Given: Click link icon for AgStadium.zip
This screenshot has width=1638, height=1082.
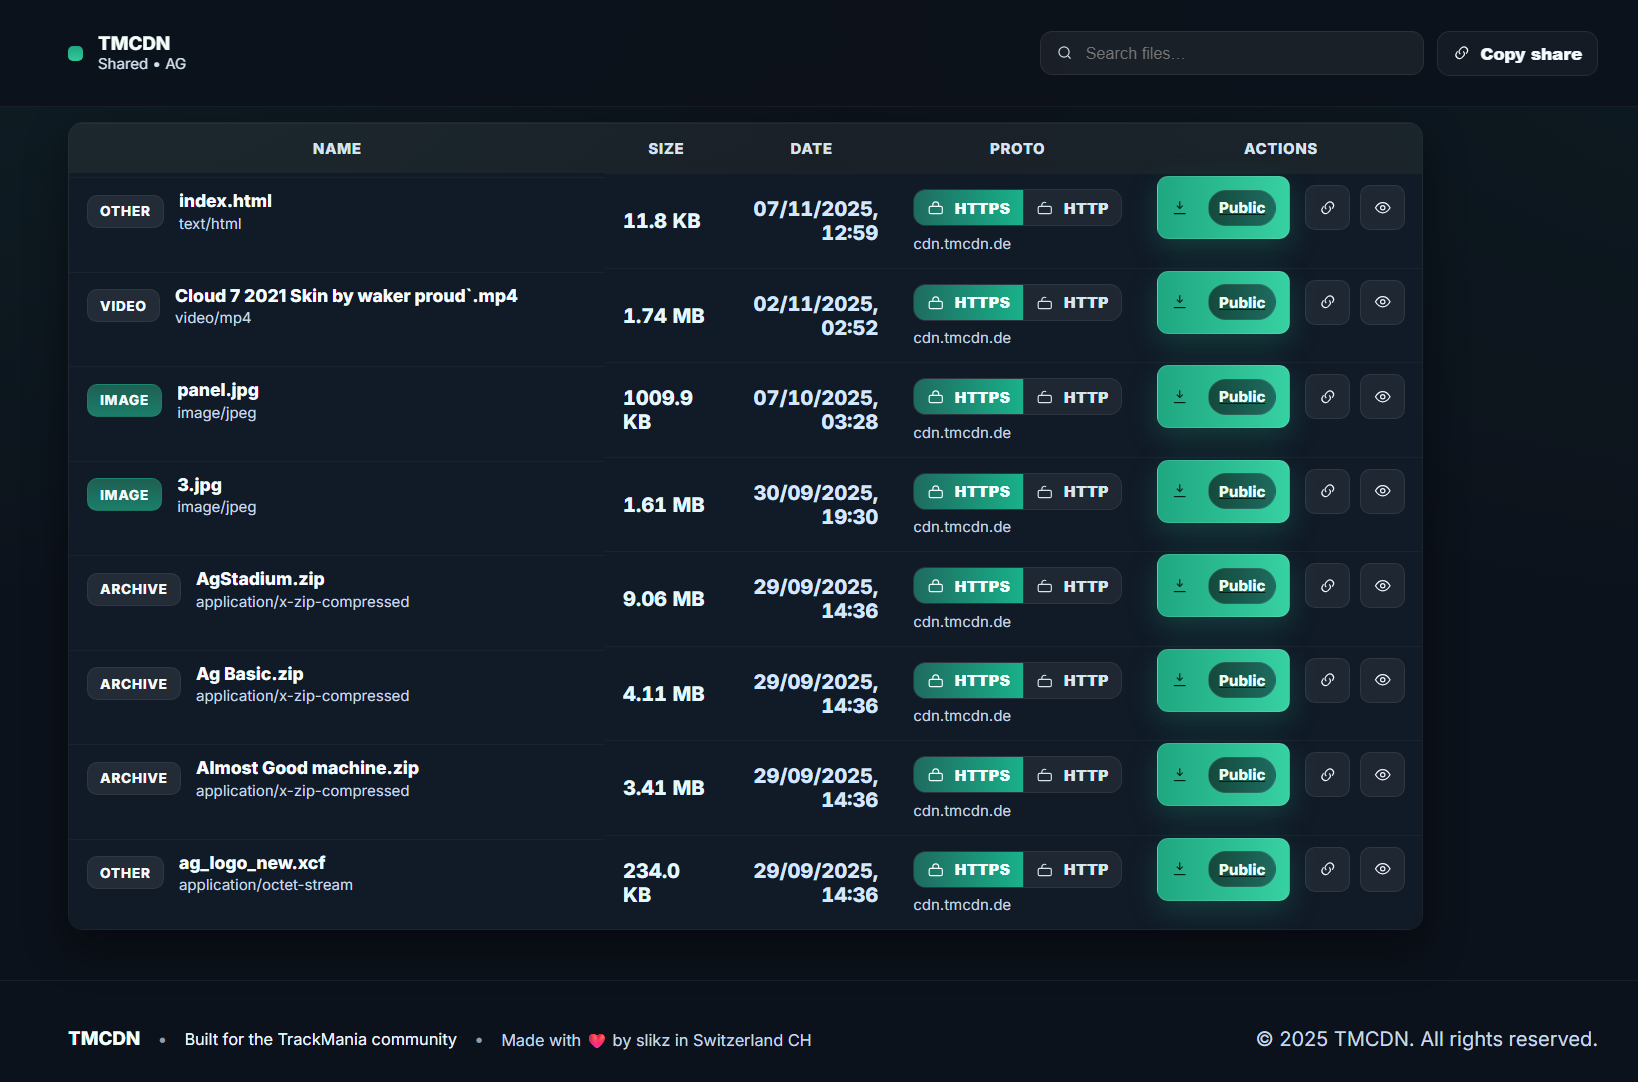Looking at the screenshot, I should pos(1327,586).
